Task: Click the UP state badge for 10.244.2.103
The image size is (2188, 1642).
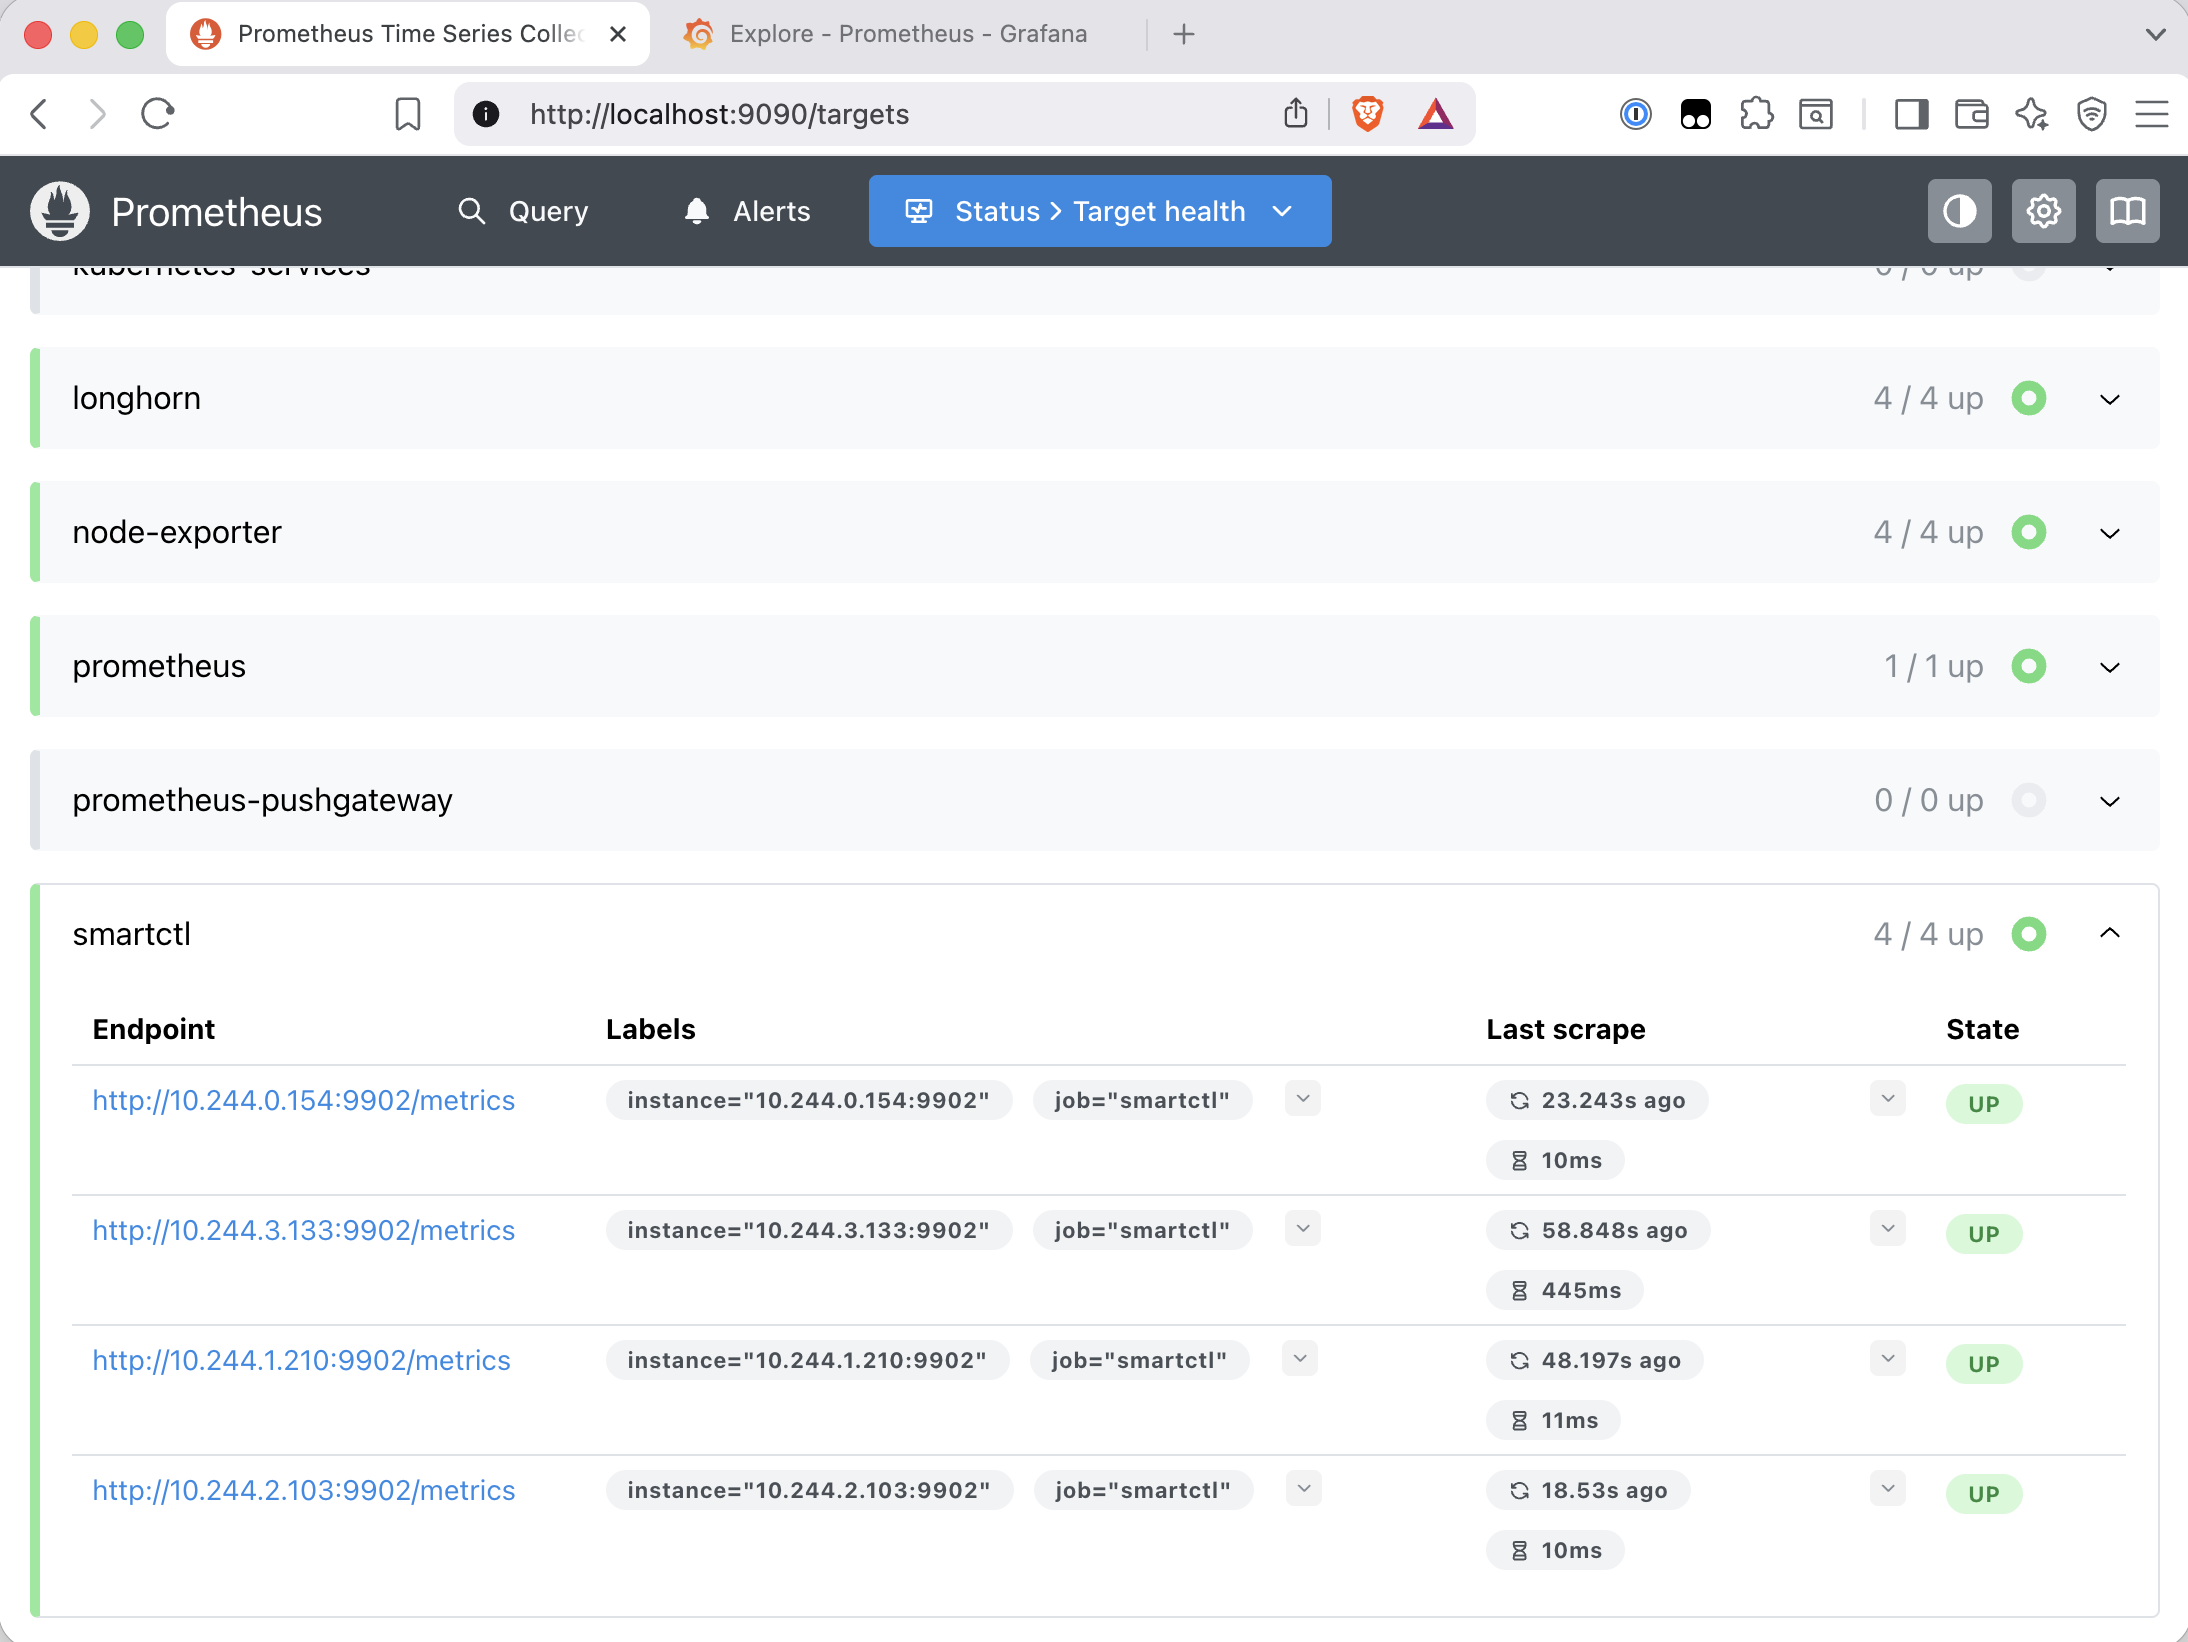Action: (x=1984, y=1494)
